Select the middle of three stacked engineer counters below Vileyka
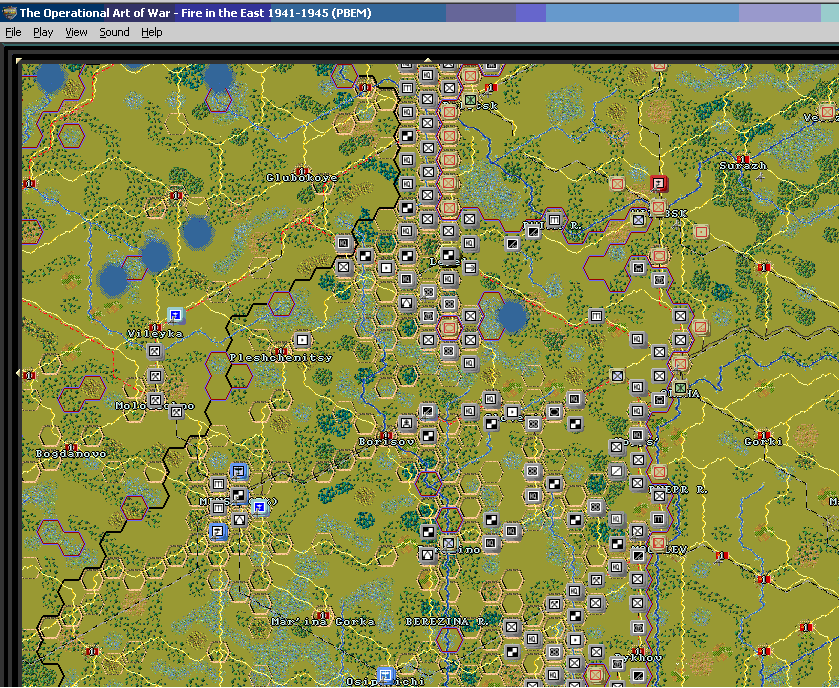 coord(155,376)
